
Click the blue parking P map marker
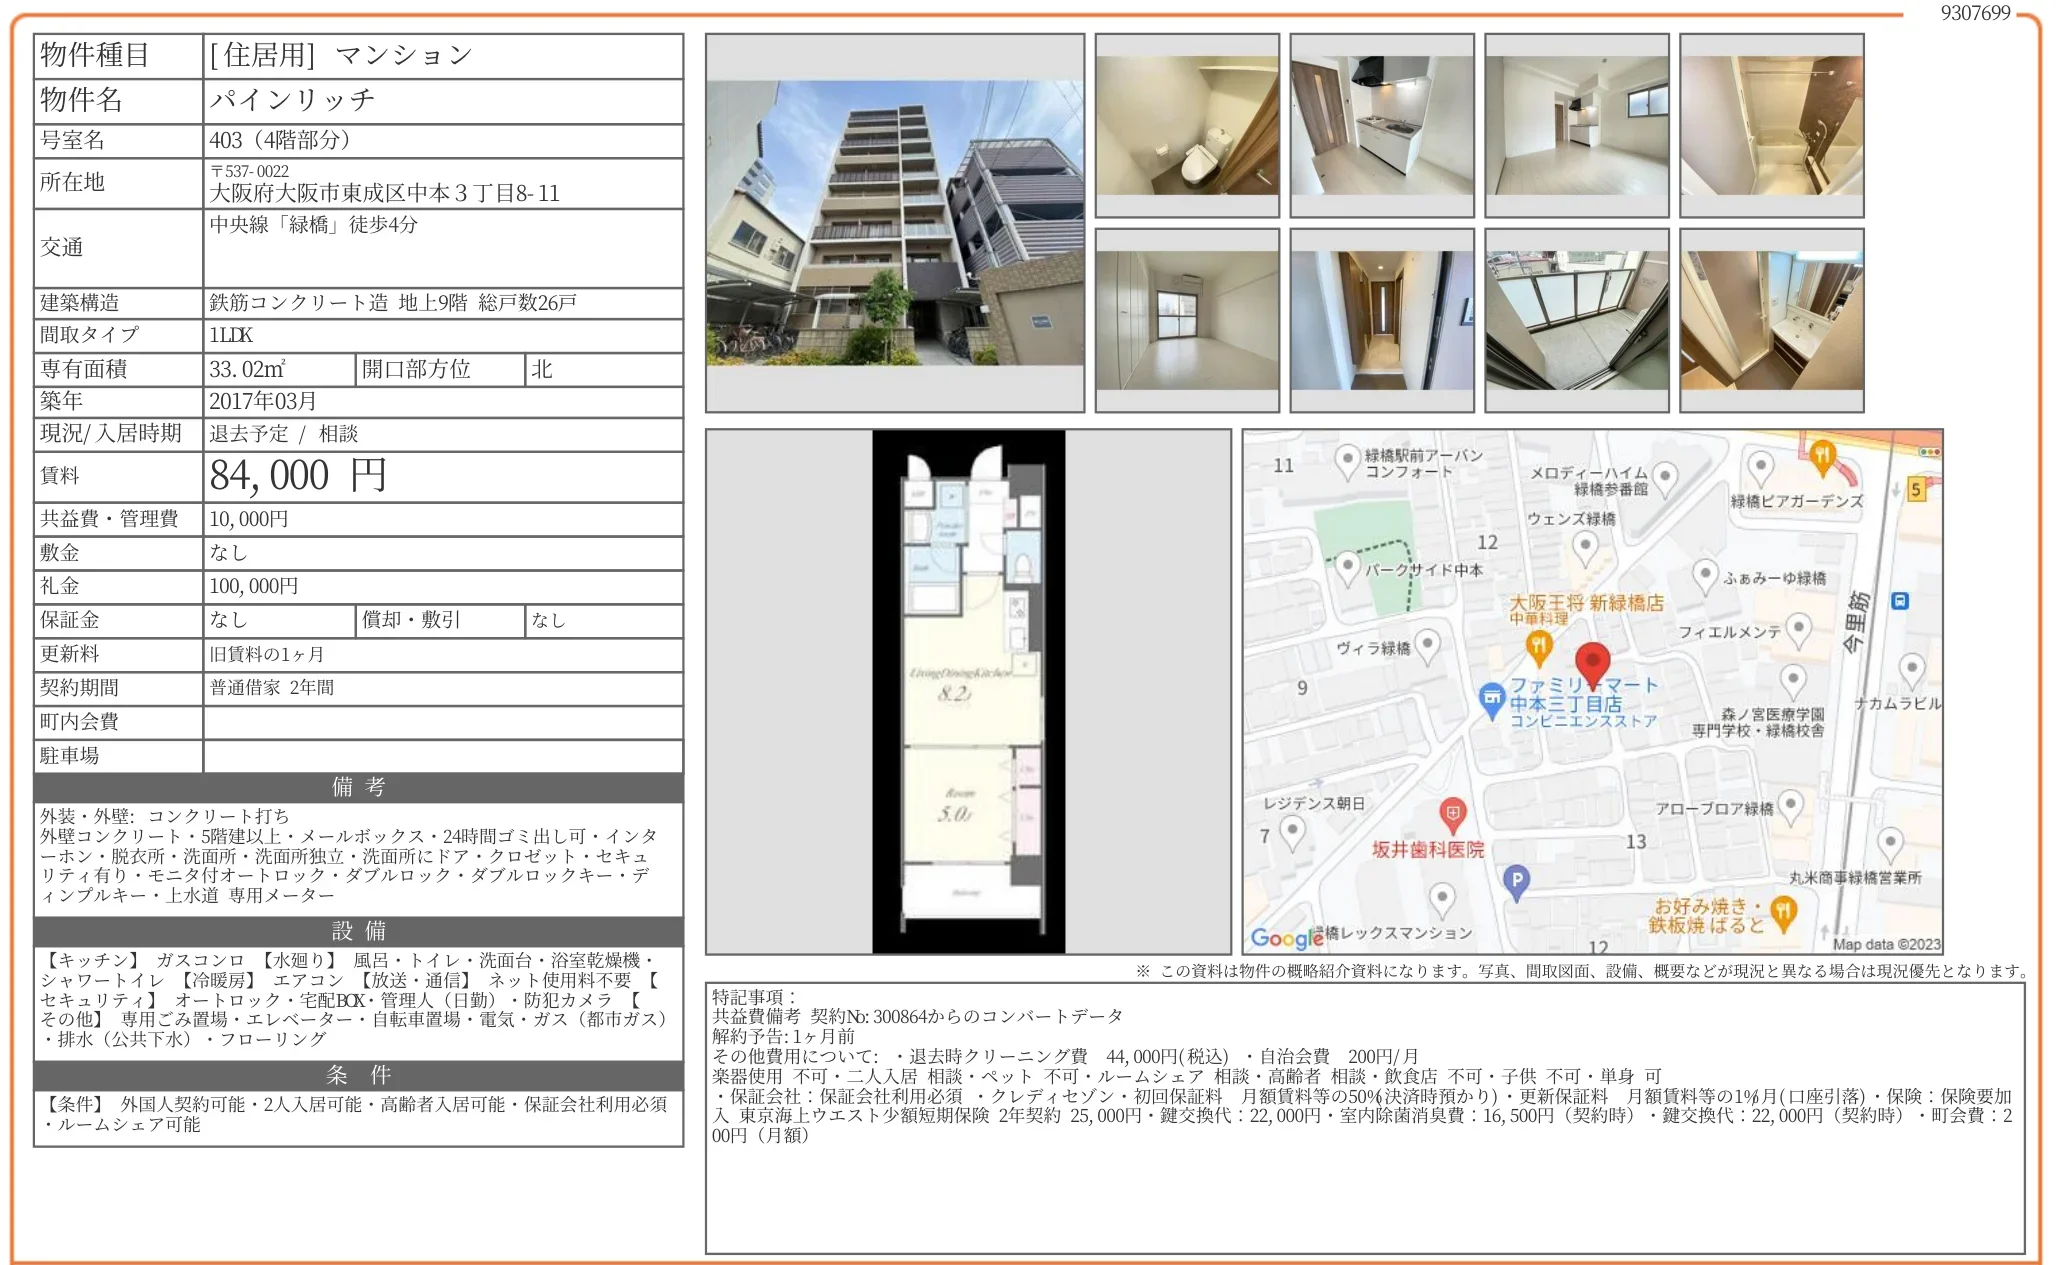[x=1516, y=881]
